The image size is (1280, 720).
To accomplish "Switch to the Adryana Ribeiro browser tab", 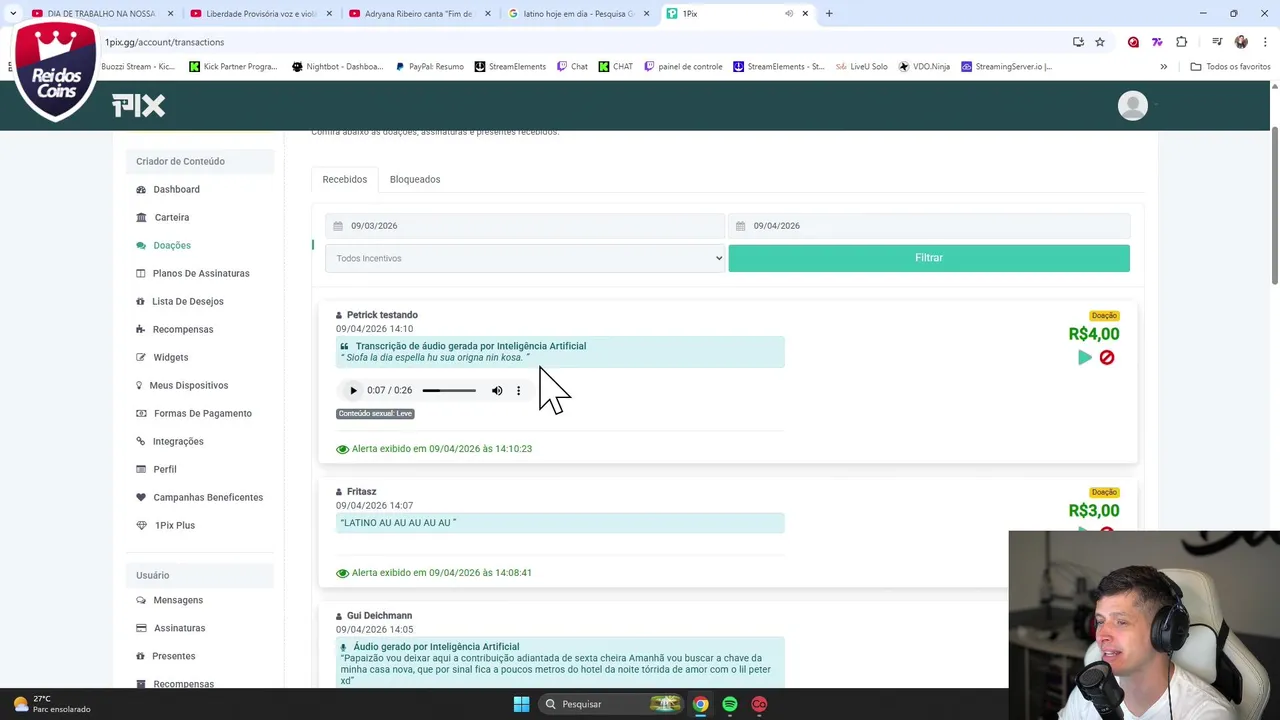I will tap(418, 13).
